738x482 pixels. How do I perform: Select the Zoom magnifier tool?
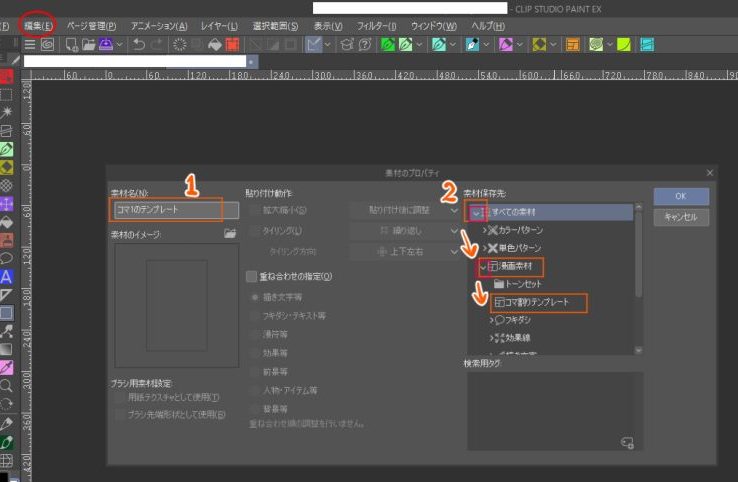[6, 386]
